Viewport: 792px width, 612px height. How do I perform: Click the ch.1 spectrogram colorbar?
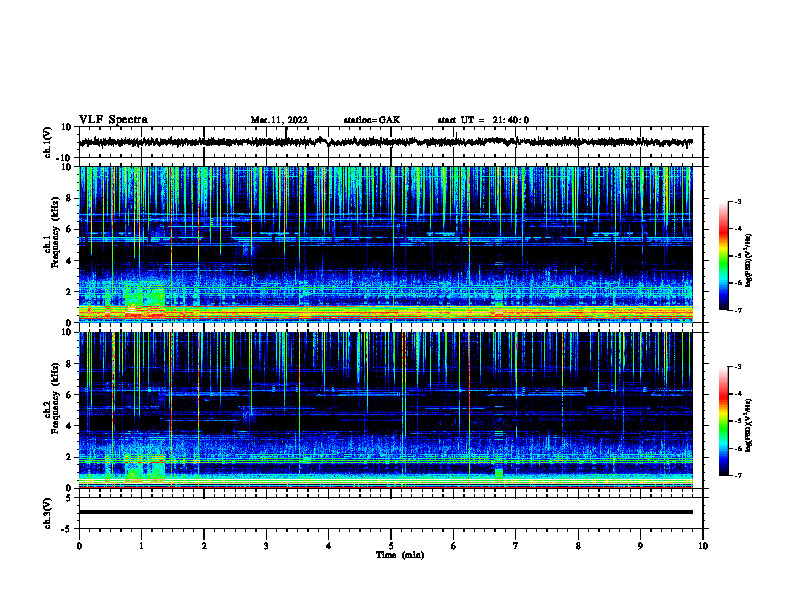tap(723, 256)
